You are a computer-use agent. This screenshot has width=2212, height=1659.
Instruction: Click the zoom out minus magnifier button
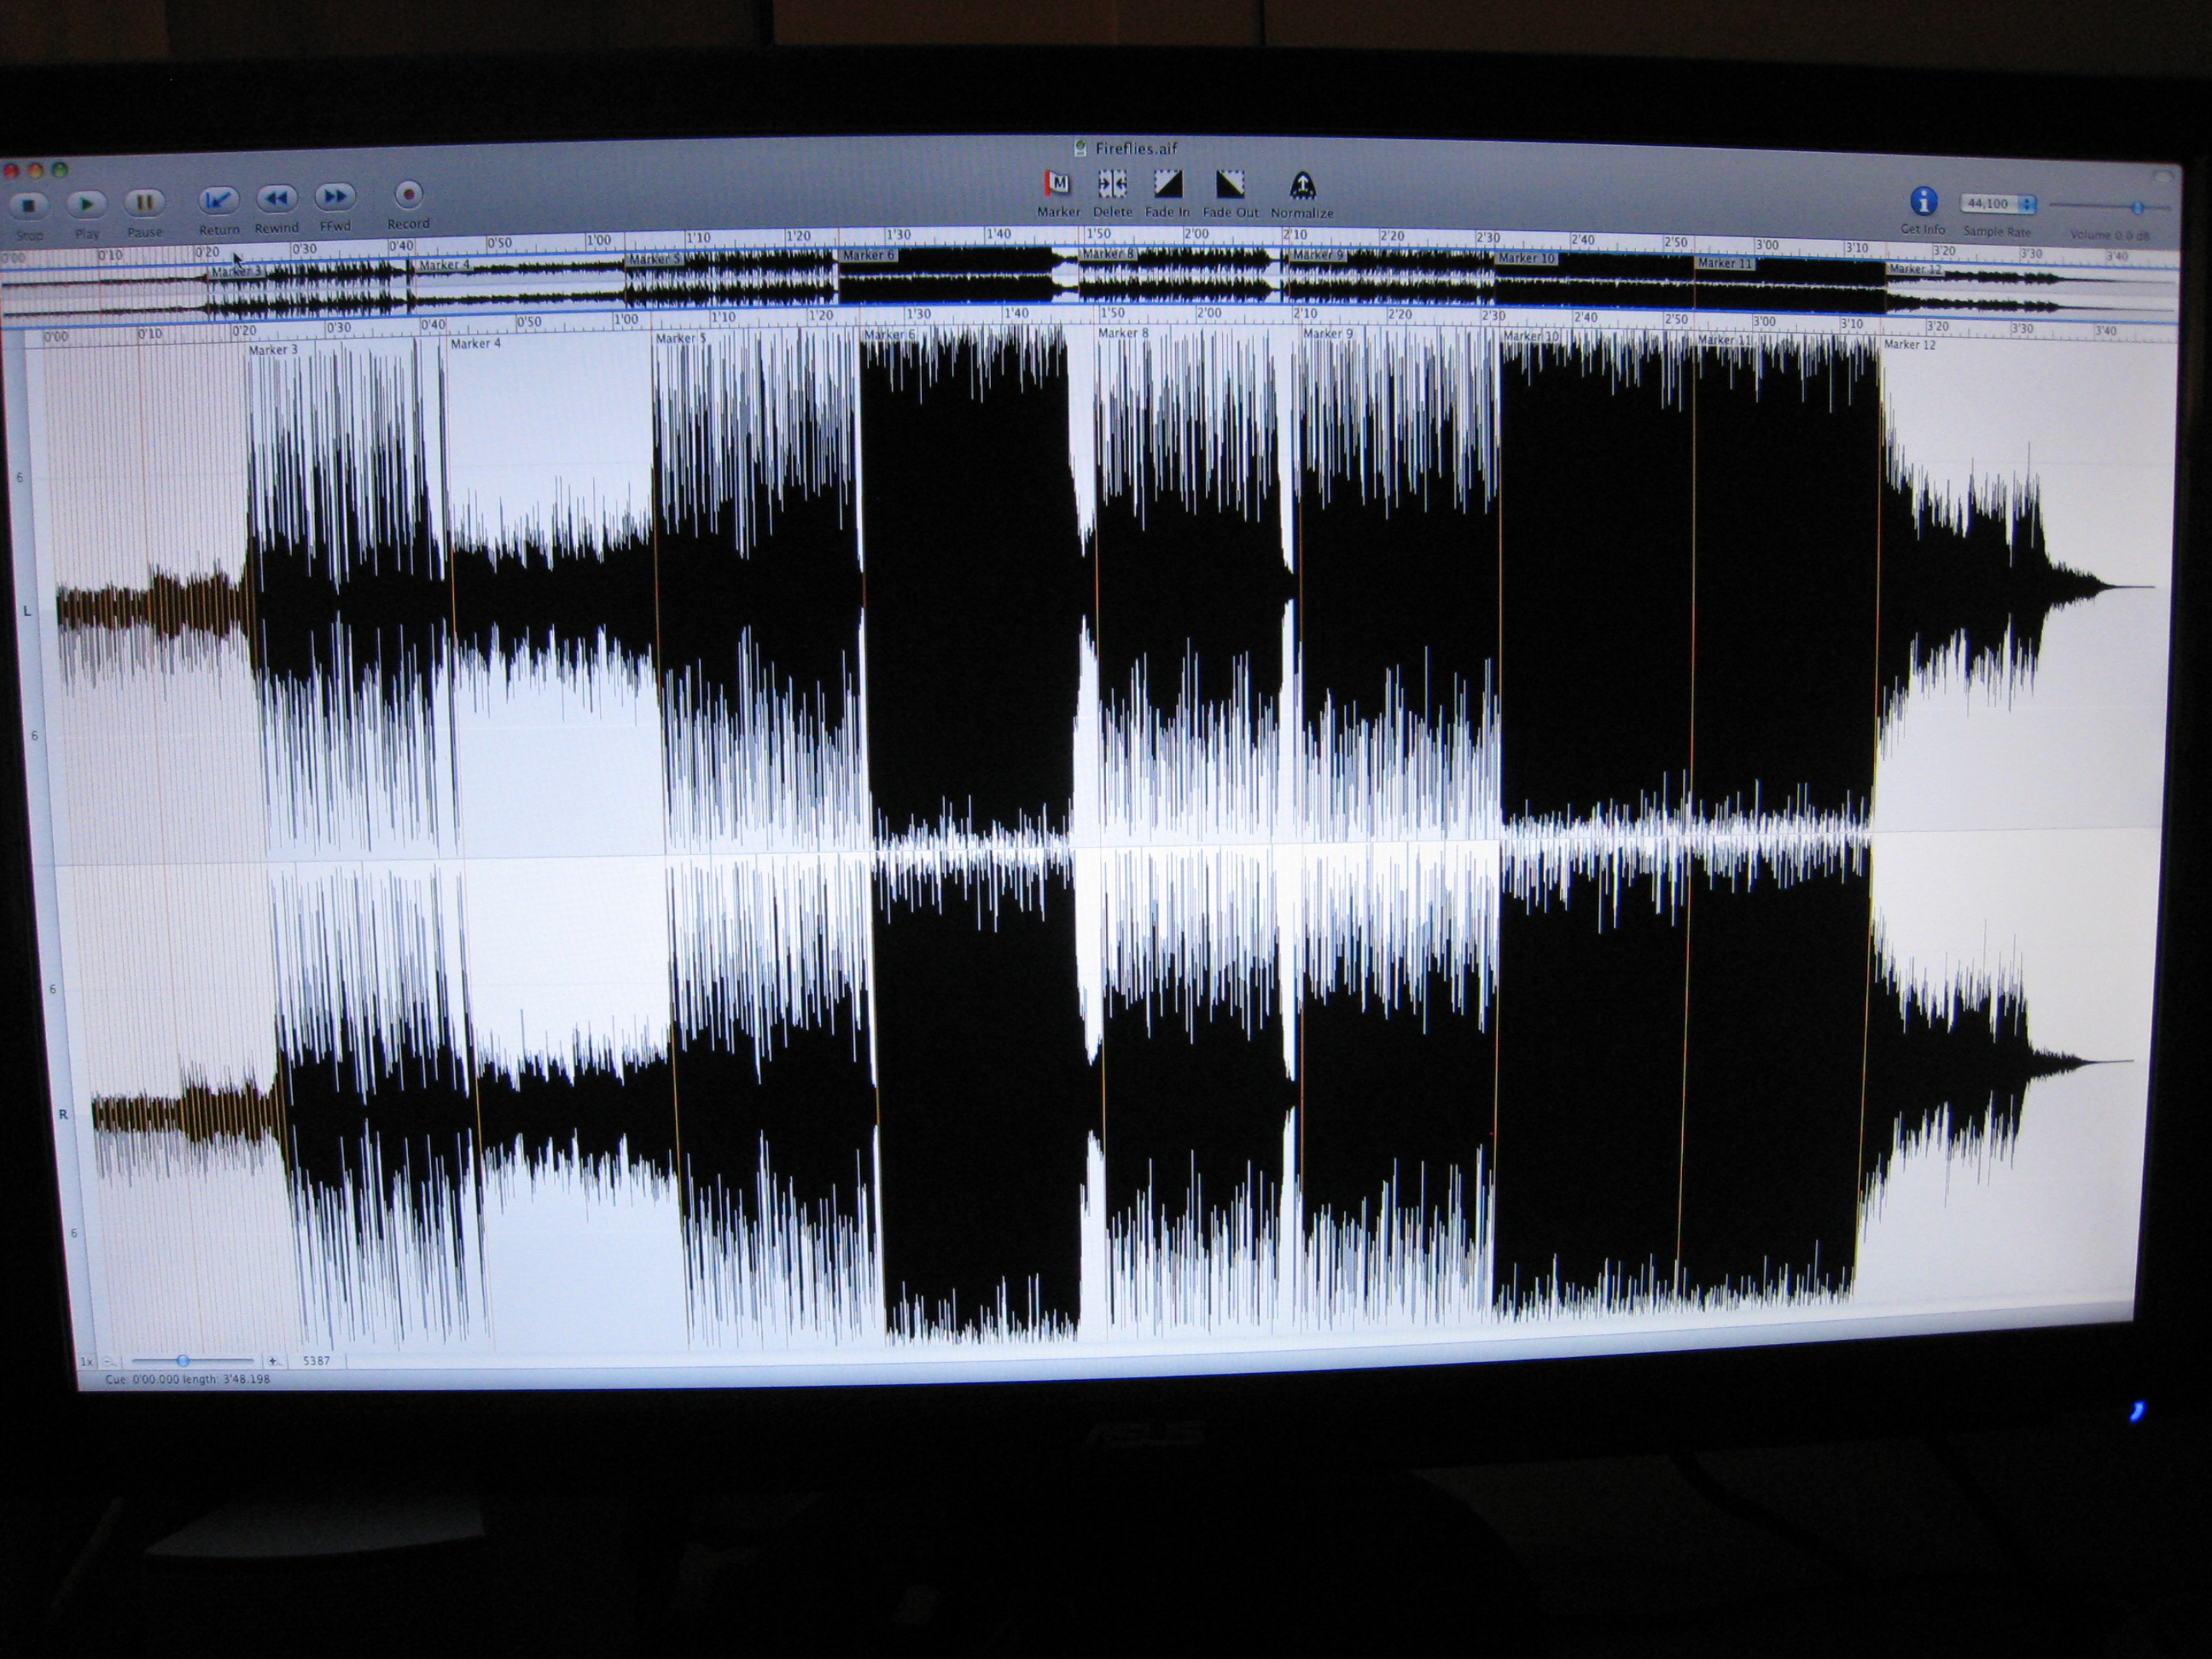click(110, 1361)
